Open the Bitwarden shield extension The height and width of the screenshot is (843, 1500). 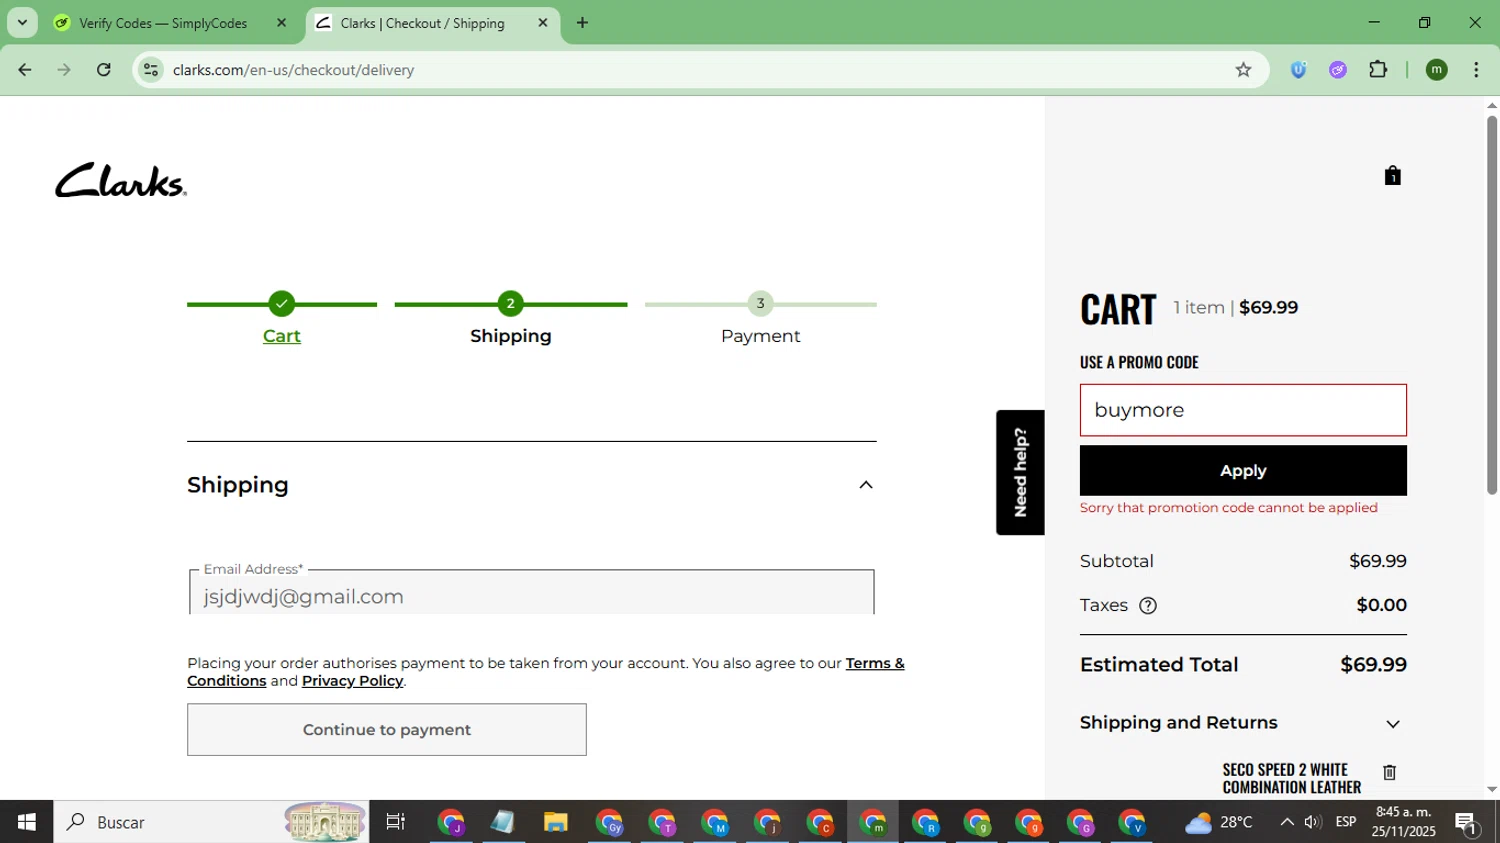(x=1298, y=70)
